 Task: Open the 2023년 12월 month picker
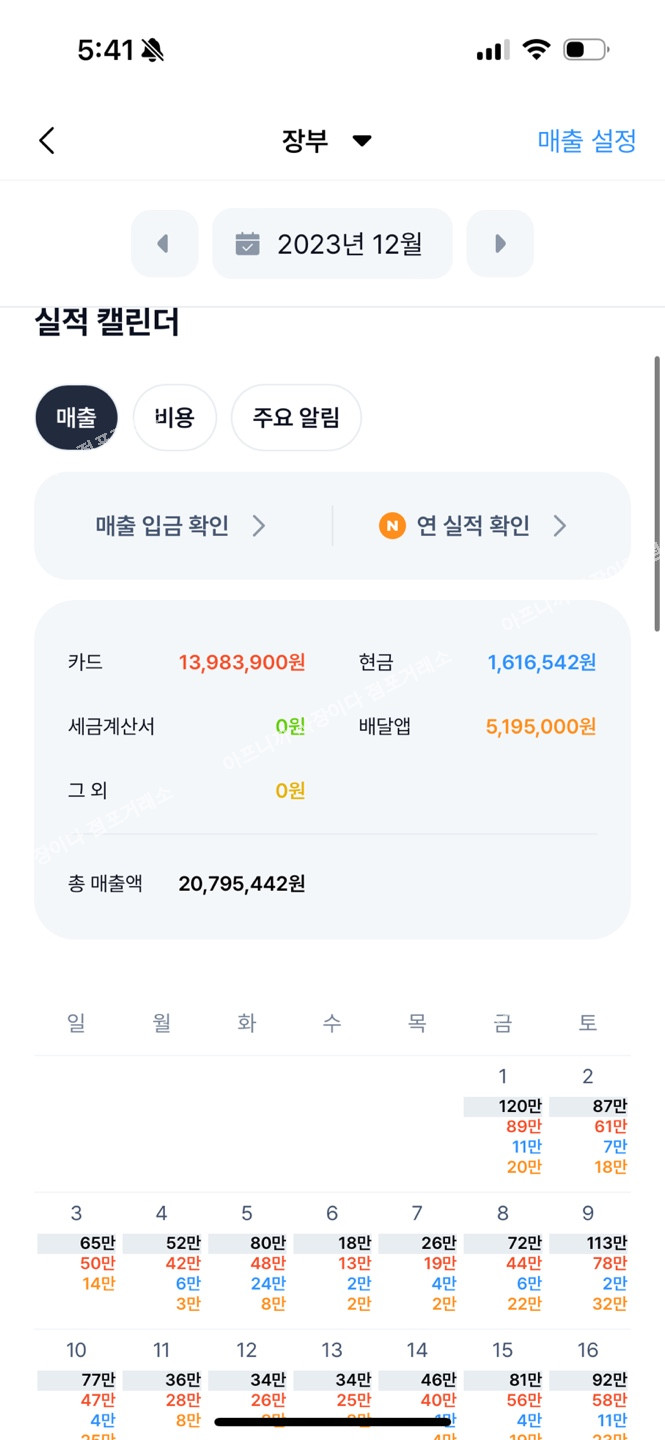pyautogui.click(x=333, y=244)
